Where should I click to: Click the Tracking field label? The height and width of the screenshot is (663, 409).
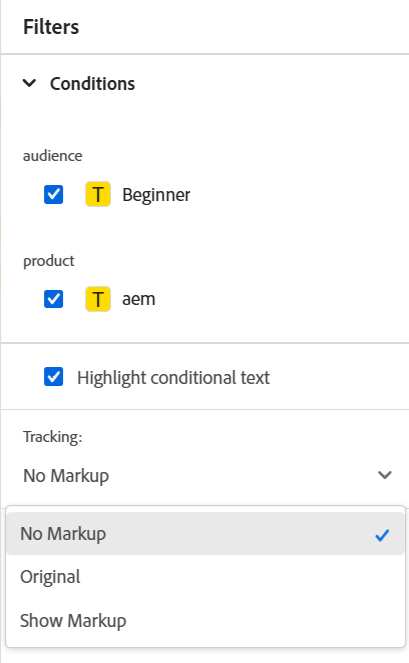[x=52, y=437]
